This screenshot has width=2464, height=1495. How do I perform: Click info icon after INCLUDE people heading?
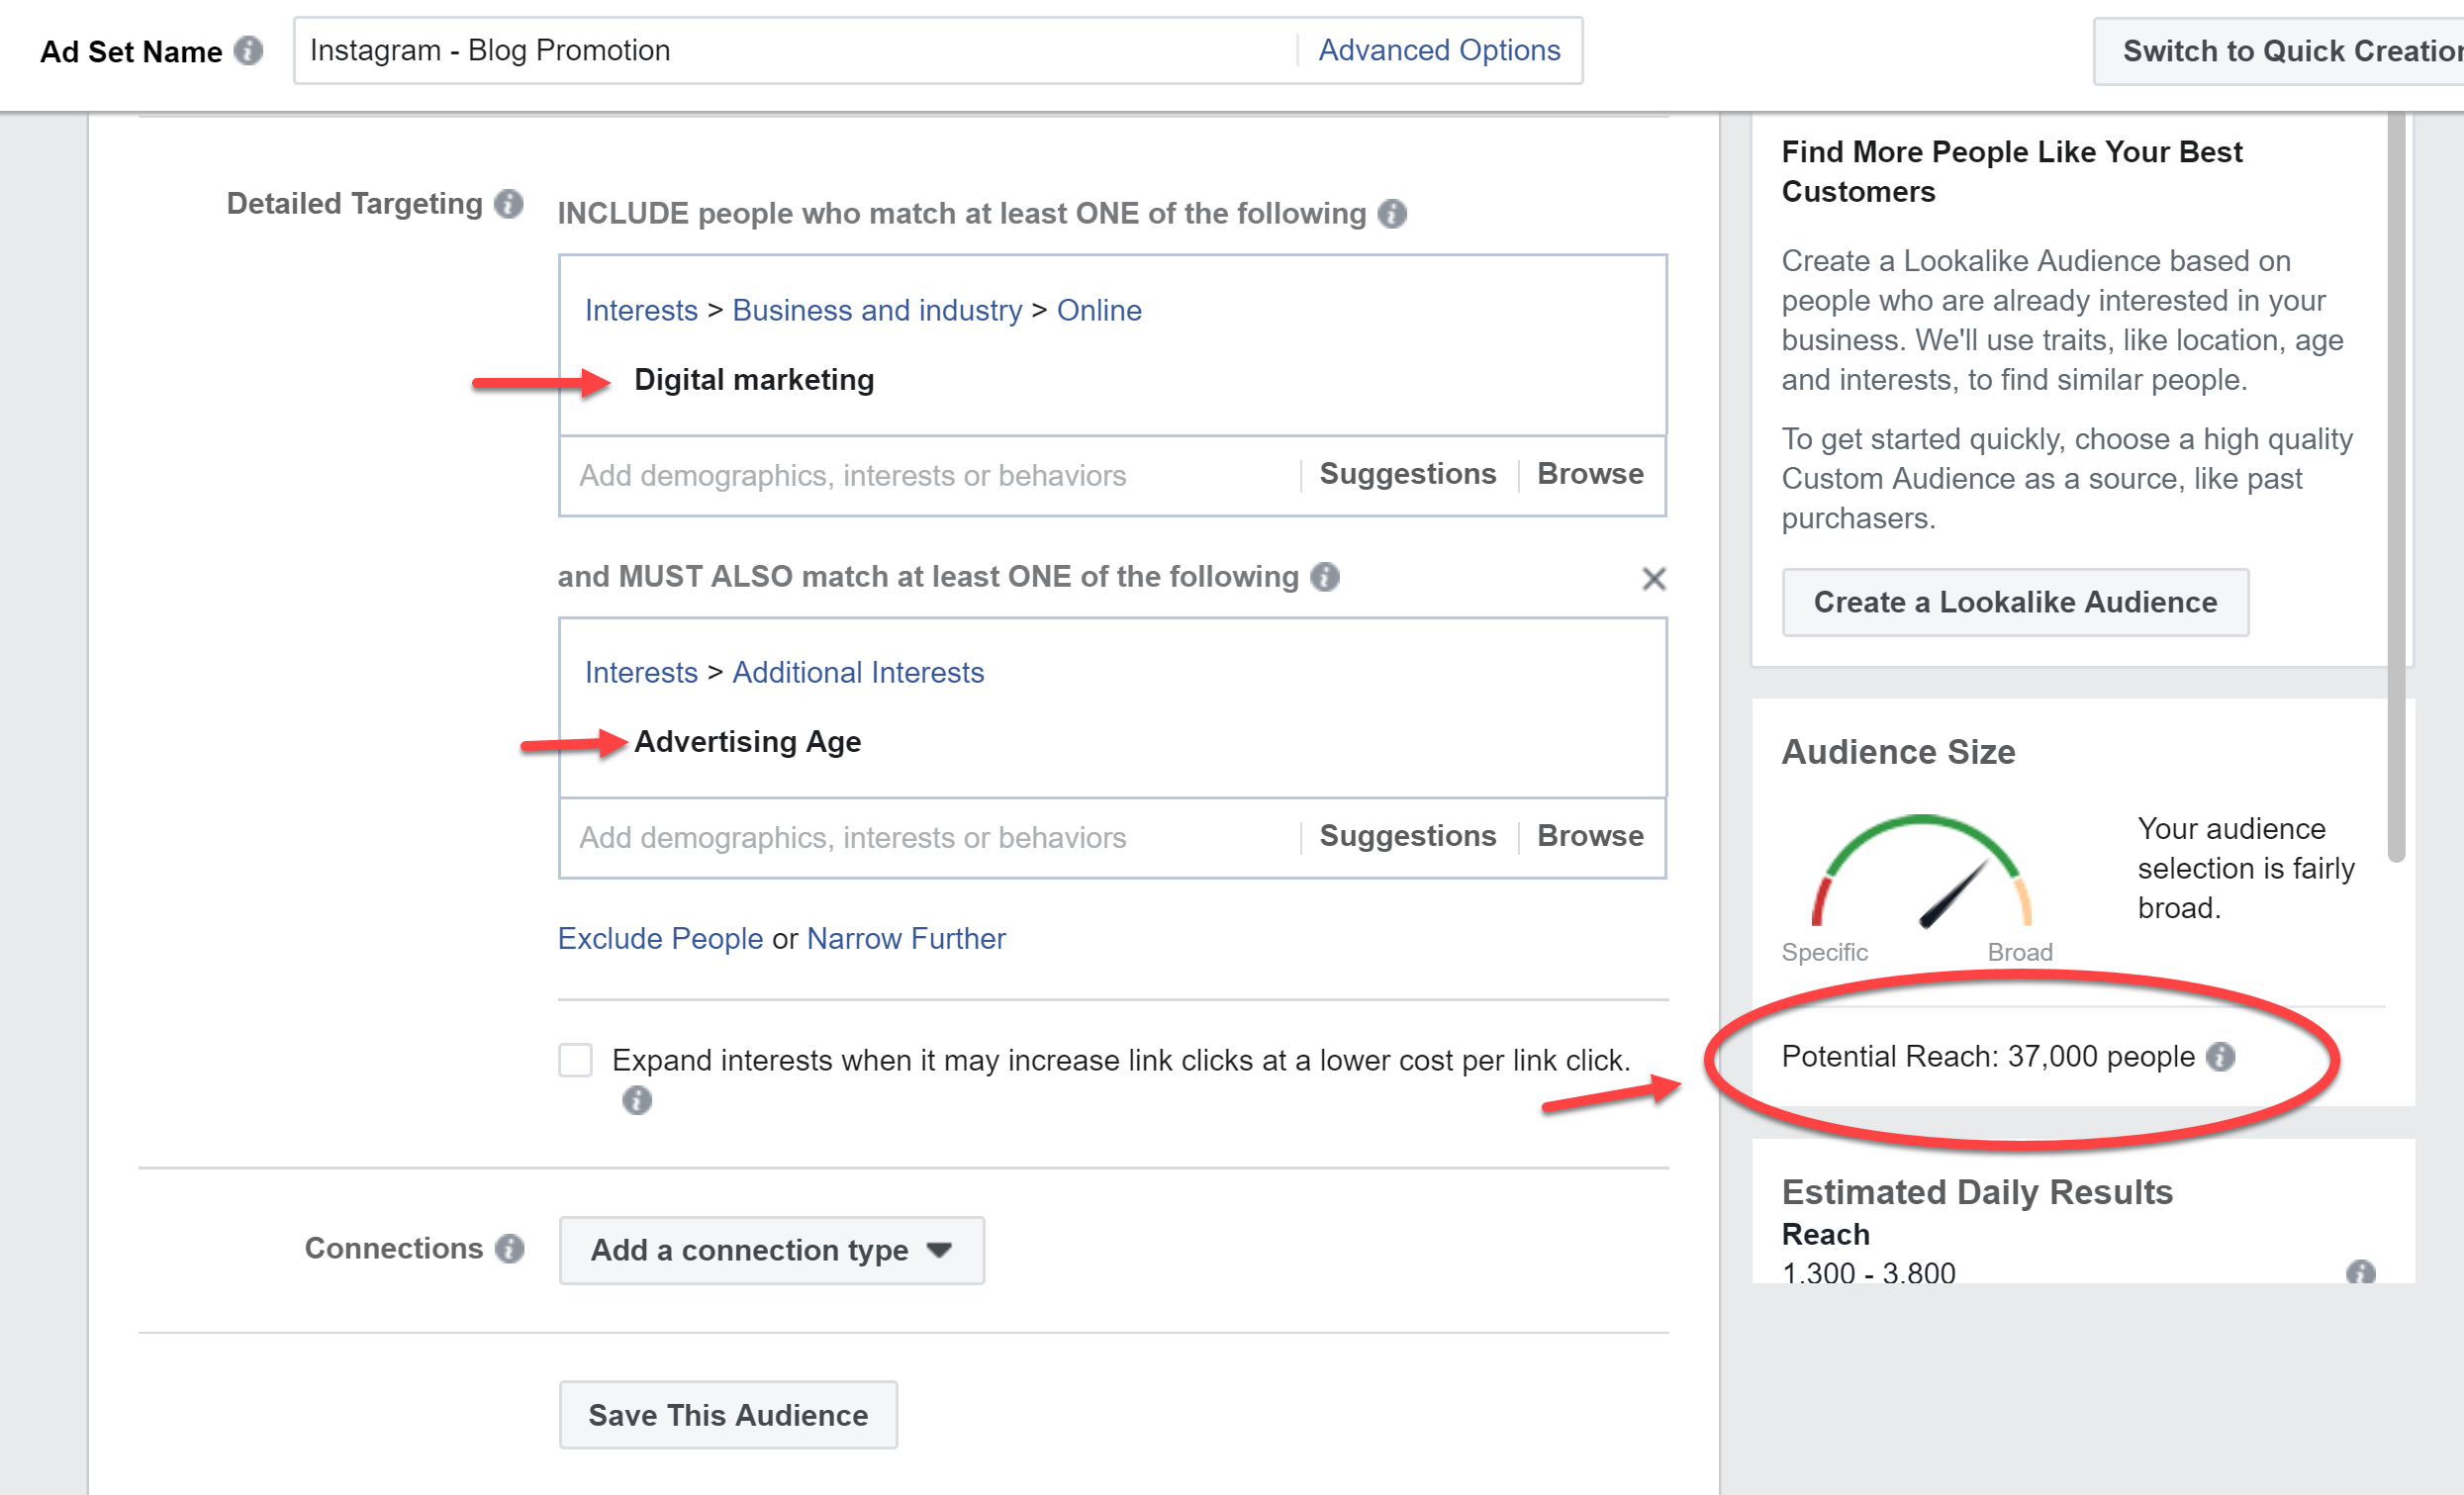[1392, 213]
